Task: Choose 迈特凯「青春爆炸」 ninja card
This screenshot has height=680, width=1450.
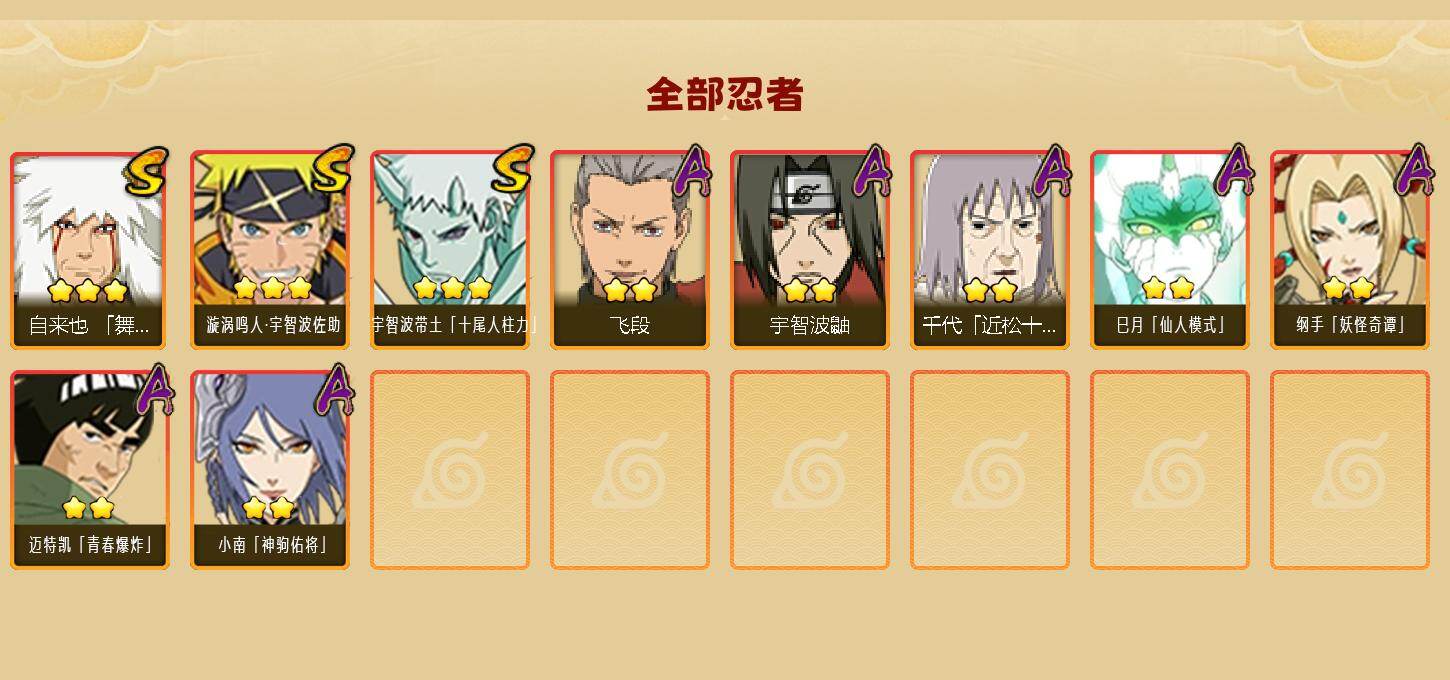Action: [x=90, y=470]
